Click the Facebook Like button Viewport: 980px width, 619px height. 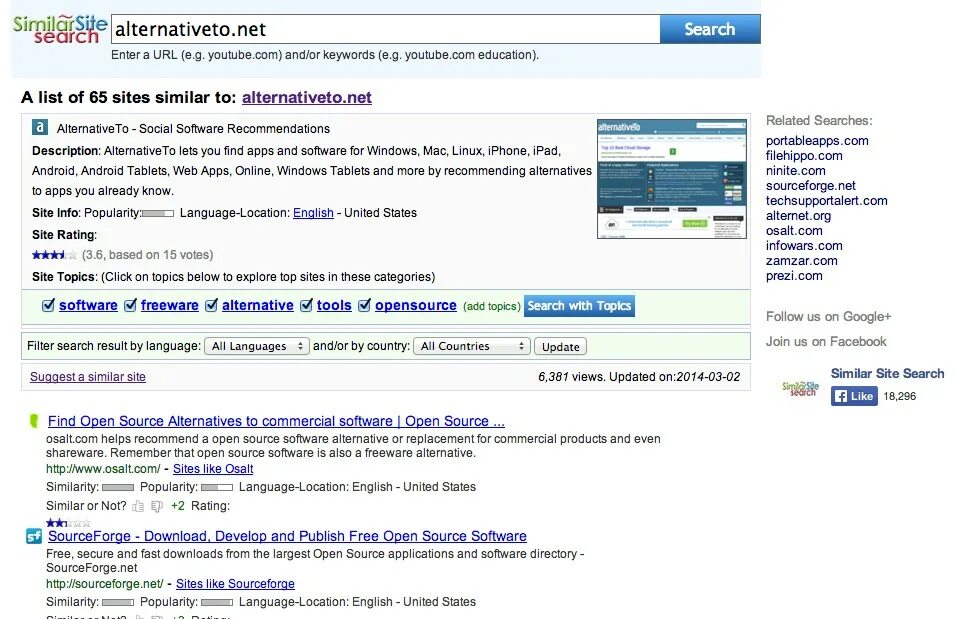[x=854, y=396]
